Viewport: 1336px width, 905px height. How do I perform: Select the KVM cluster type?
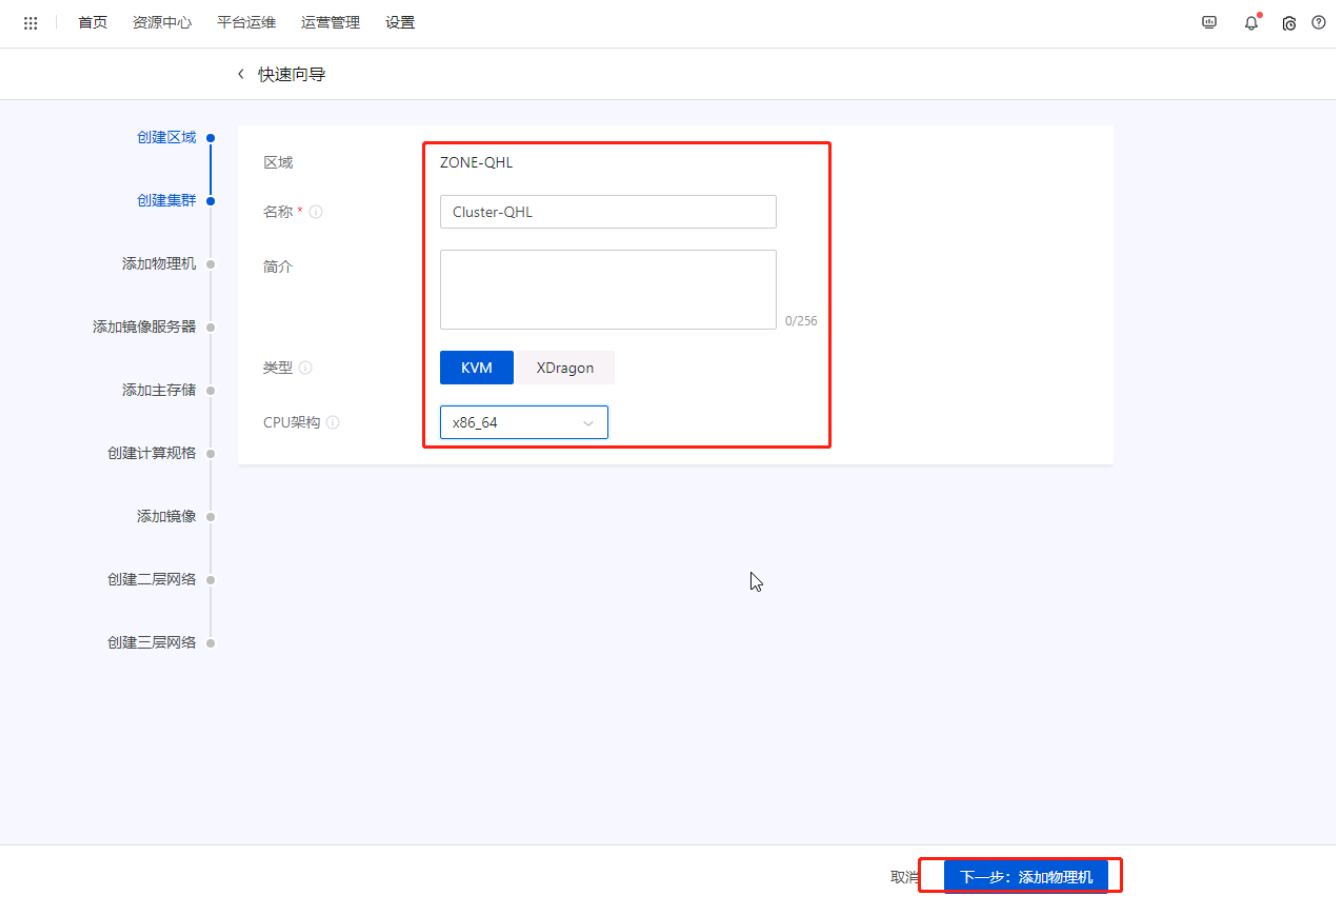[477, 367]
